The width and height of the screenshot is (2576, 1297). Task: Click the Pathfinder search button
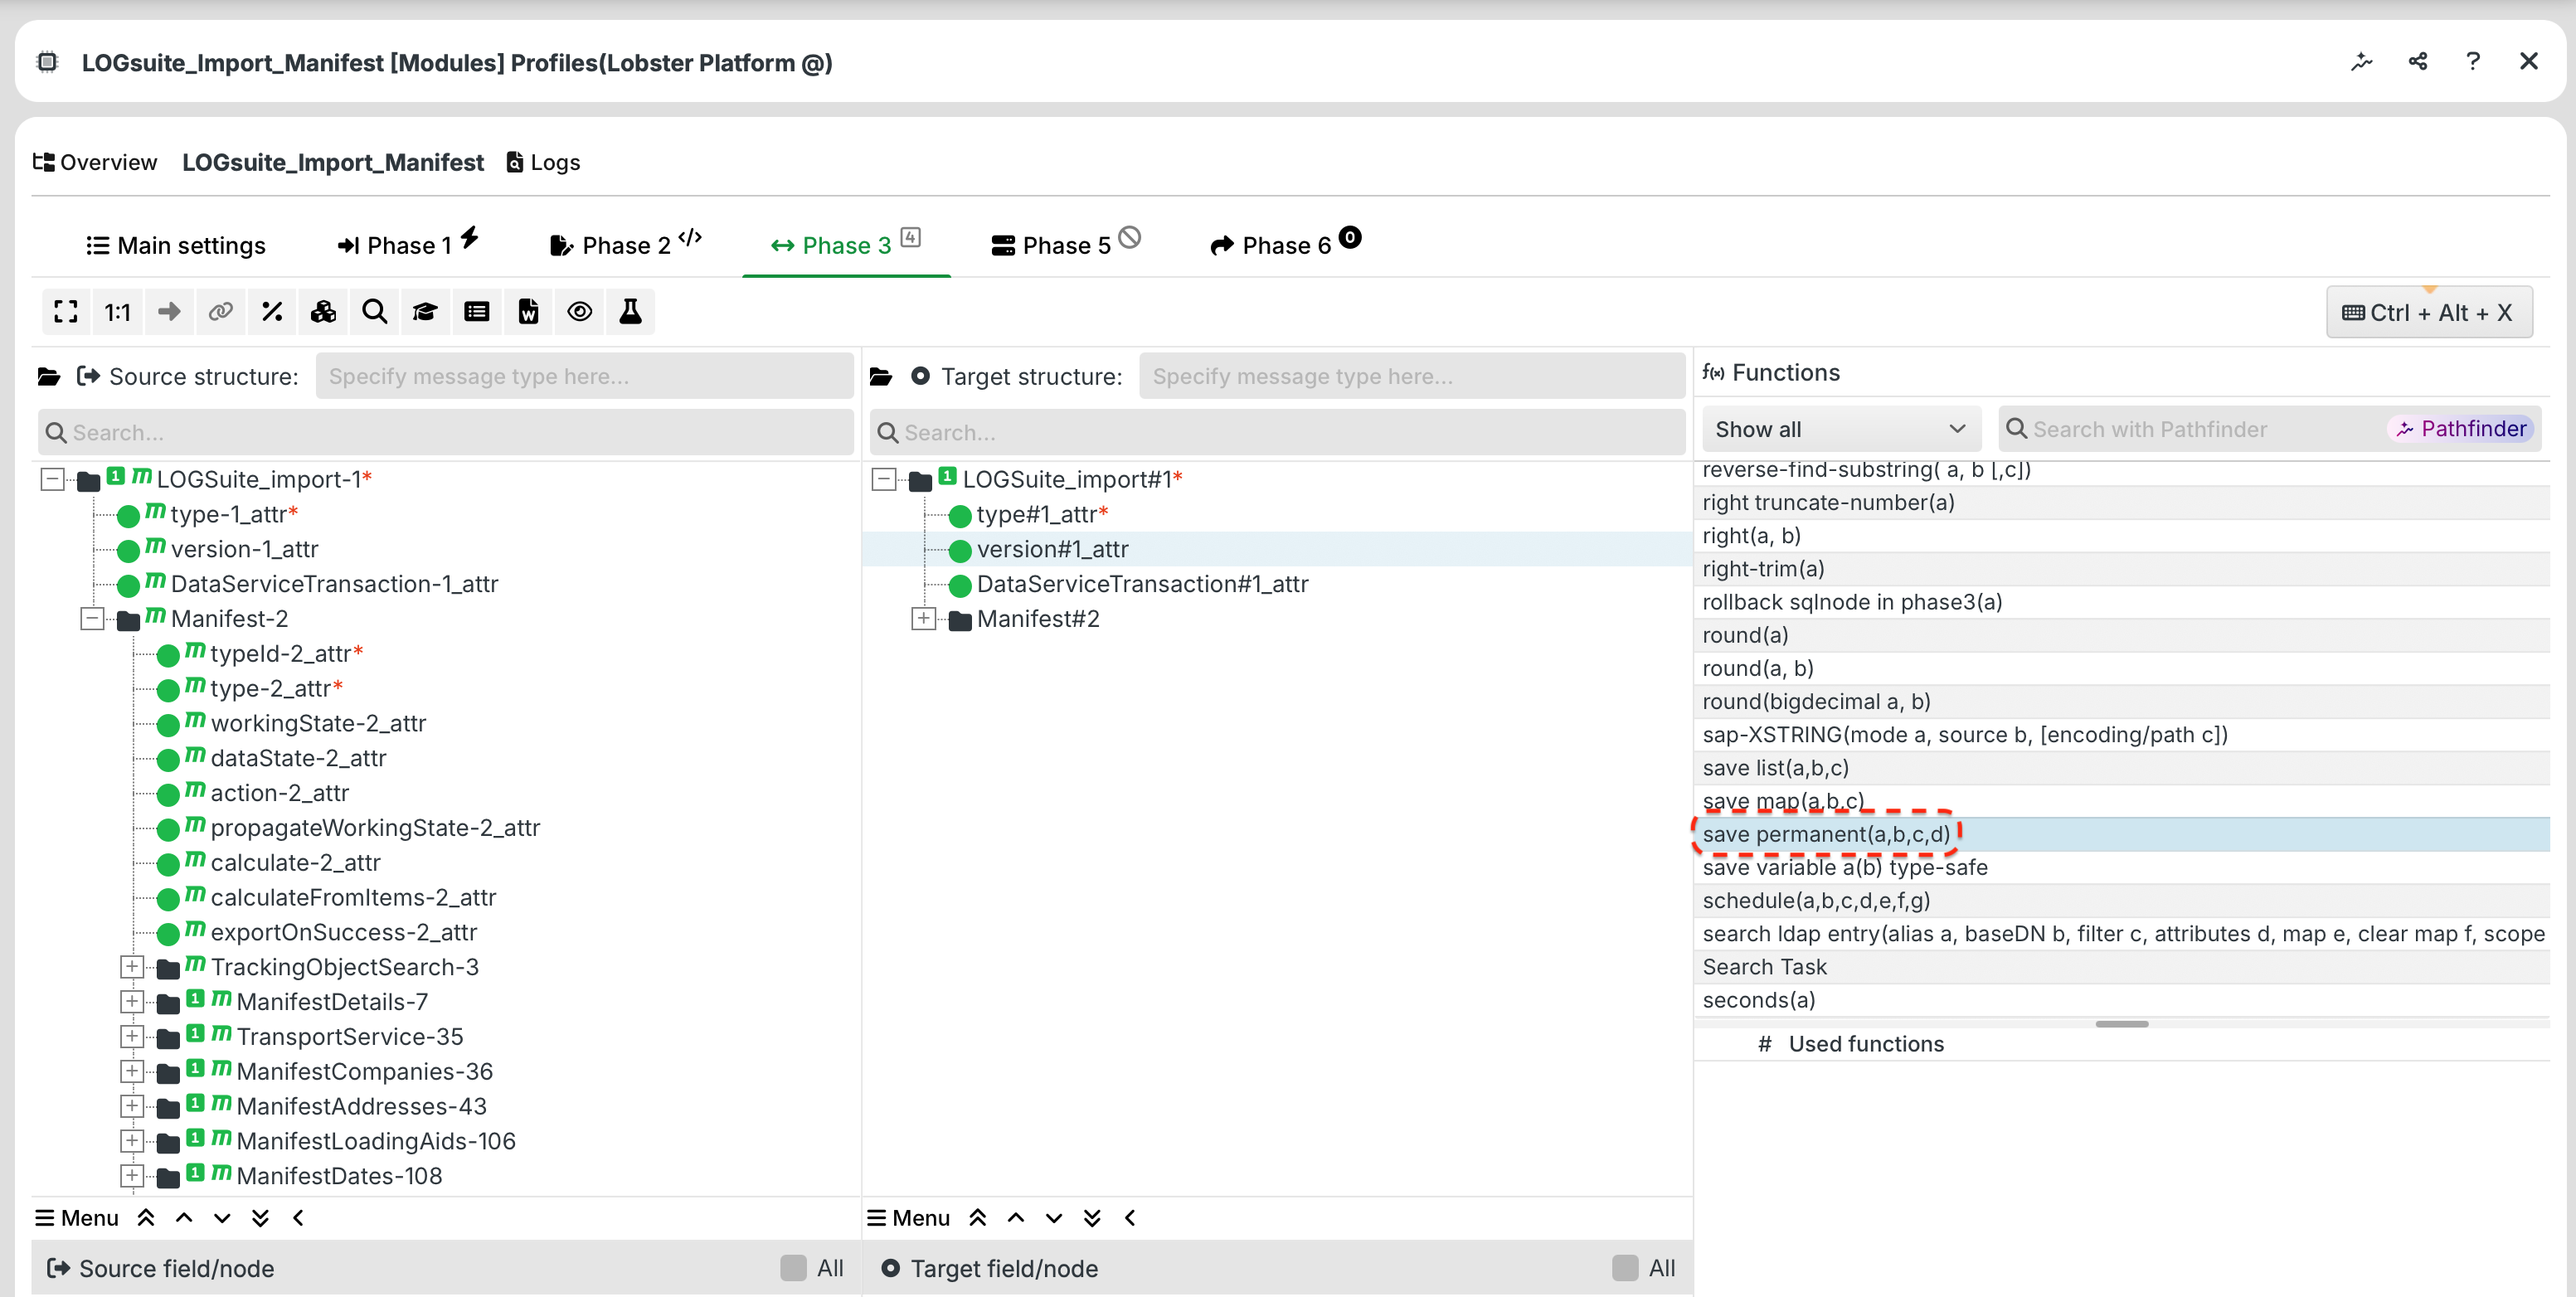tap(2461, 429)
